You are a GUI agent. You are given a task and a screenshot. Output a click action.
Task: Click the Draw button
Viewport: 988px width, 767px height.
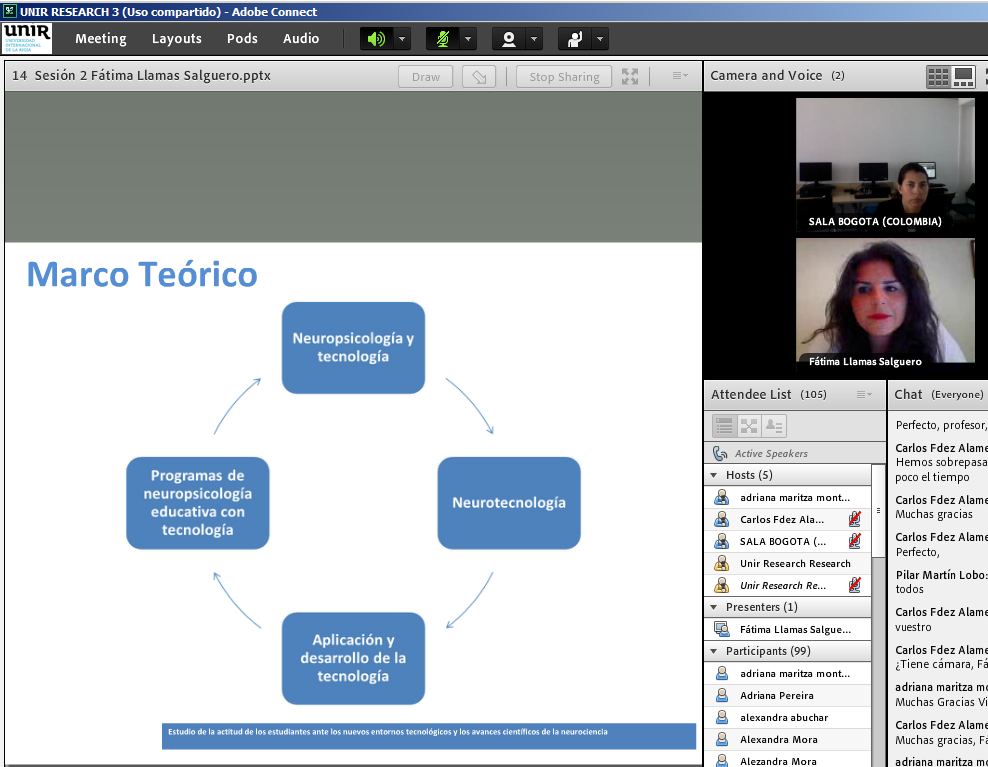(425, 77)
